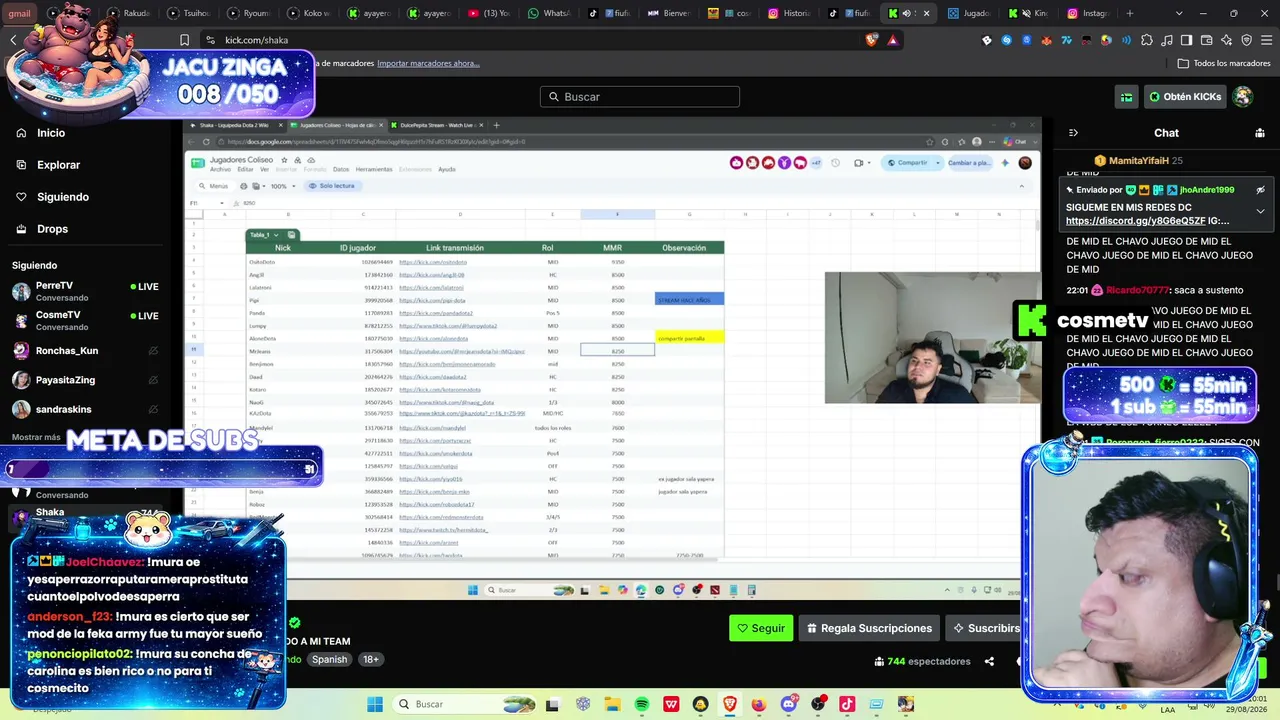Click the share icon beside viewer count

pos(989,661)
